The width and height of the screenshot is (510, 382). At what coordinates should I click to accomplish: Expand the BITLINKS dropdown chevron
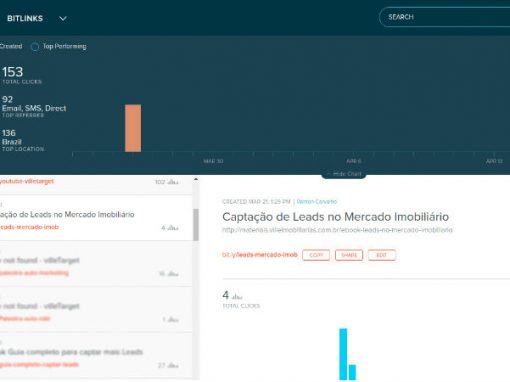[63, 19]
